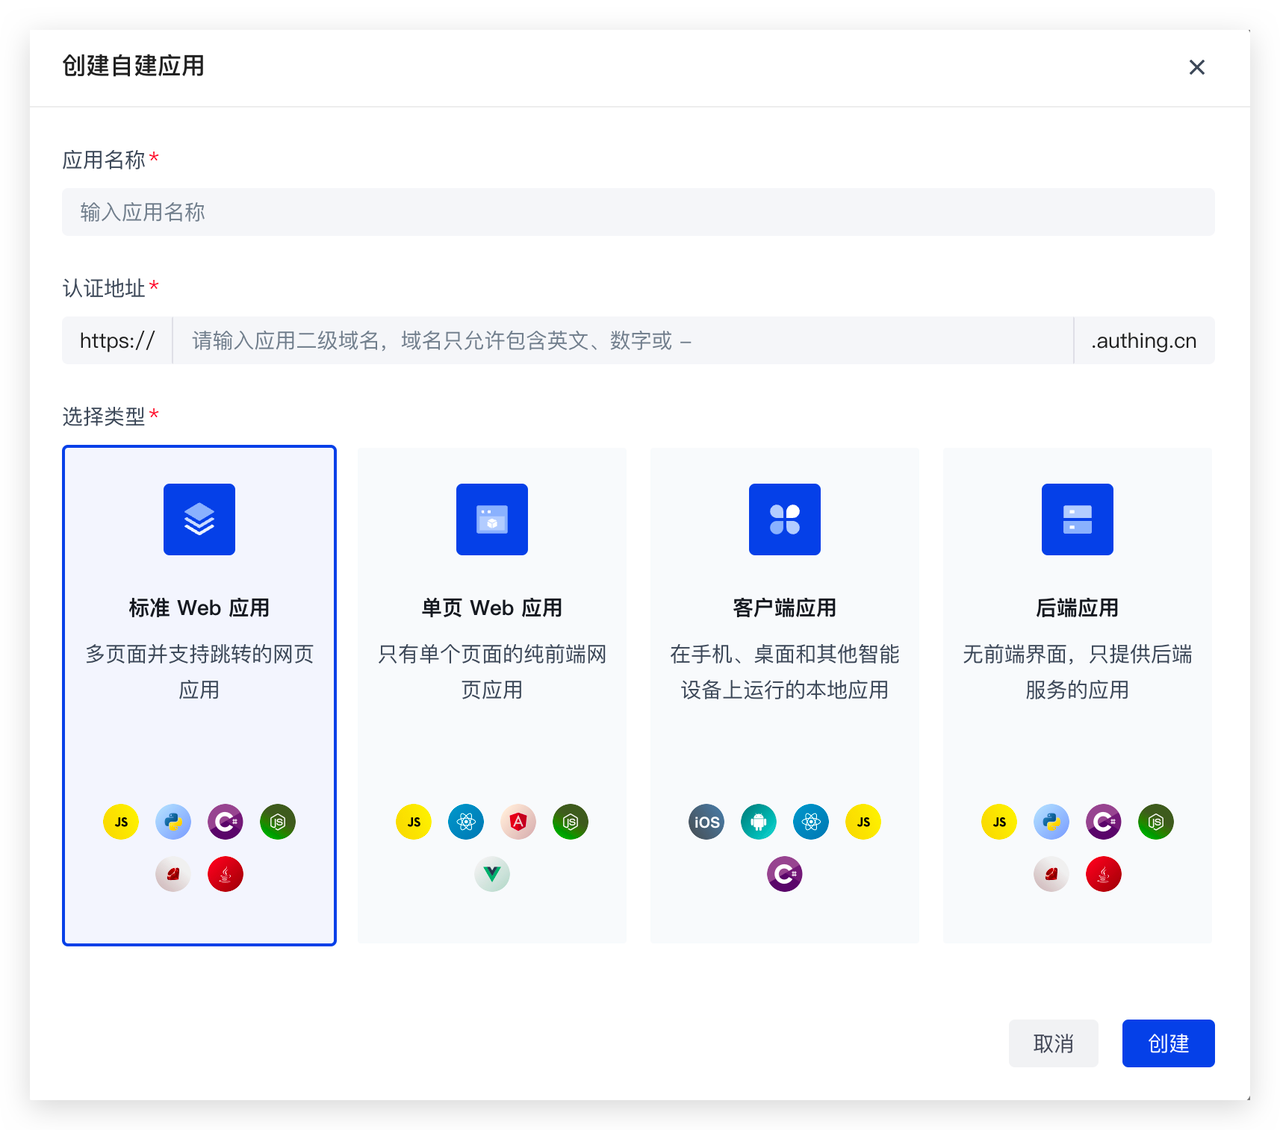Click the React icon in 客户端应用 card

810,822
